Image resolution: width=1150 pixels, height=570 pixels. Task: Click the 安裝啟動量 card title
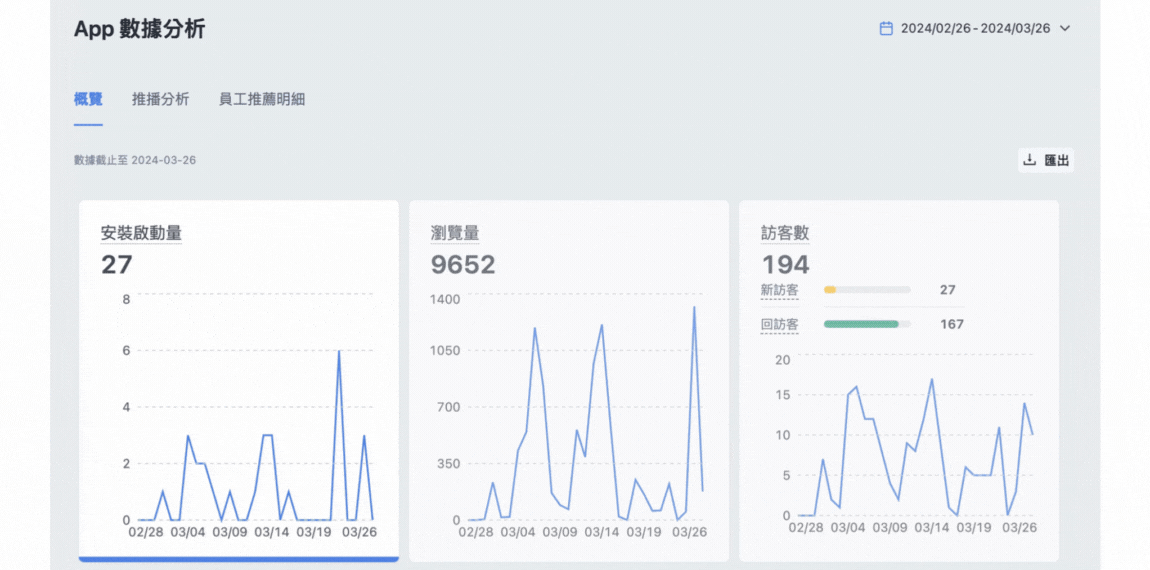click(142, 233)
